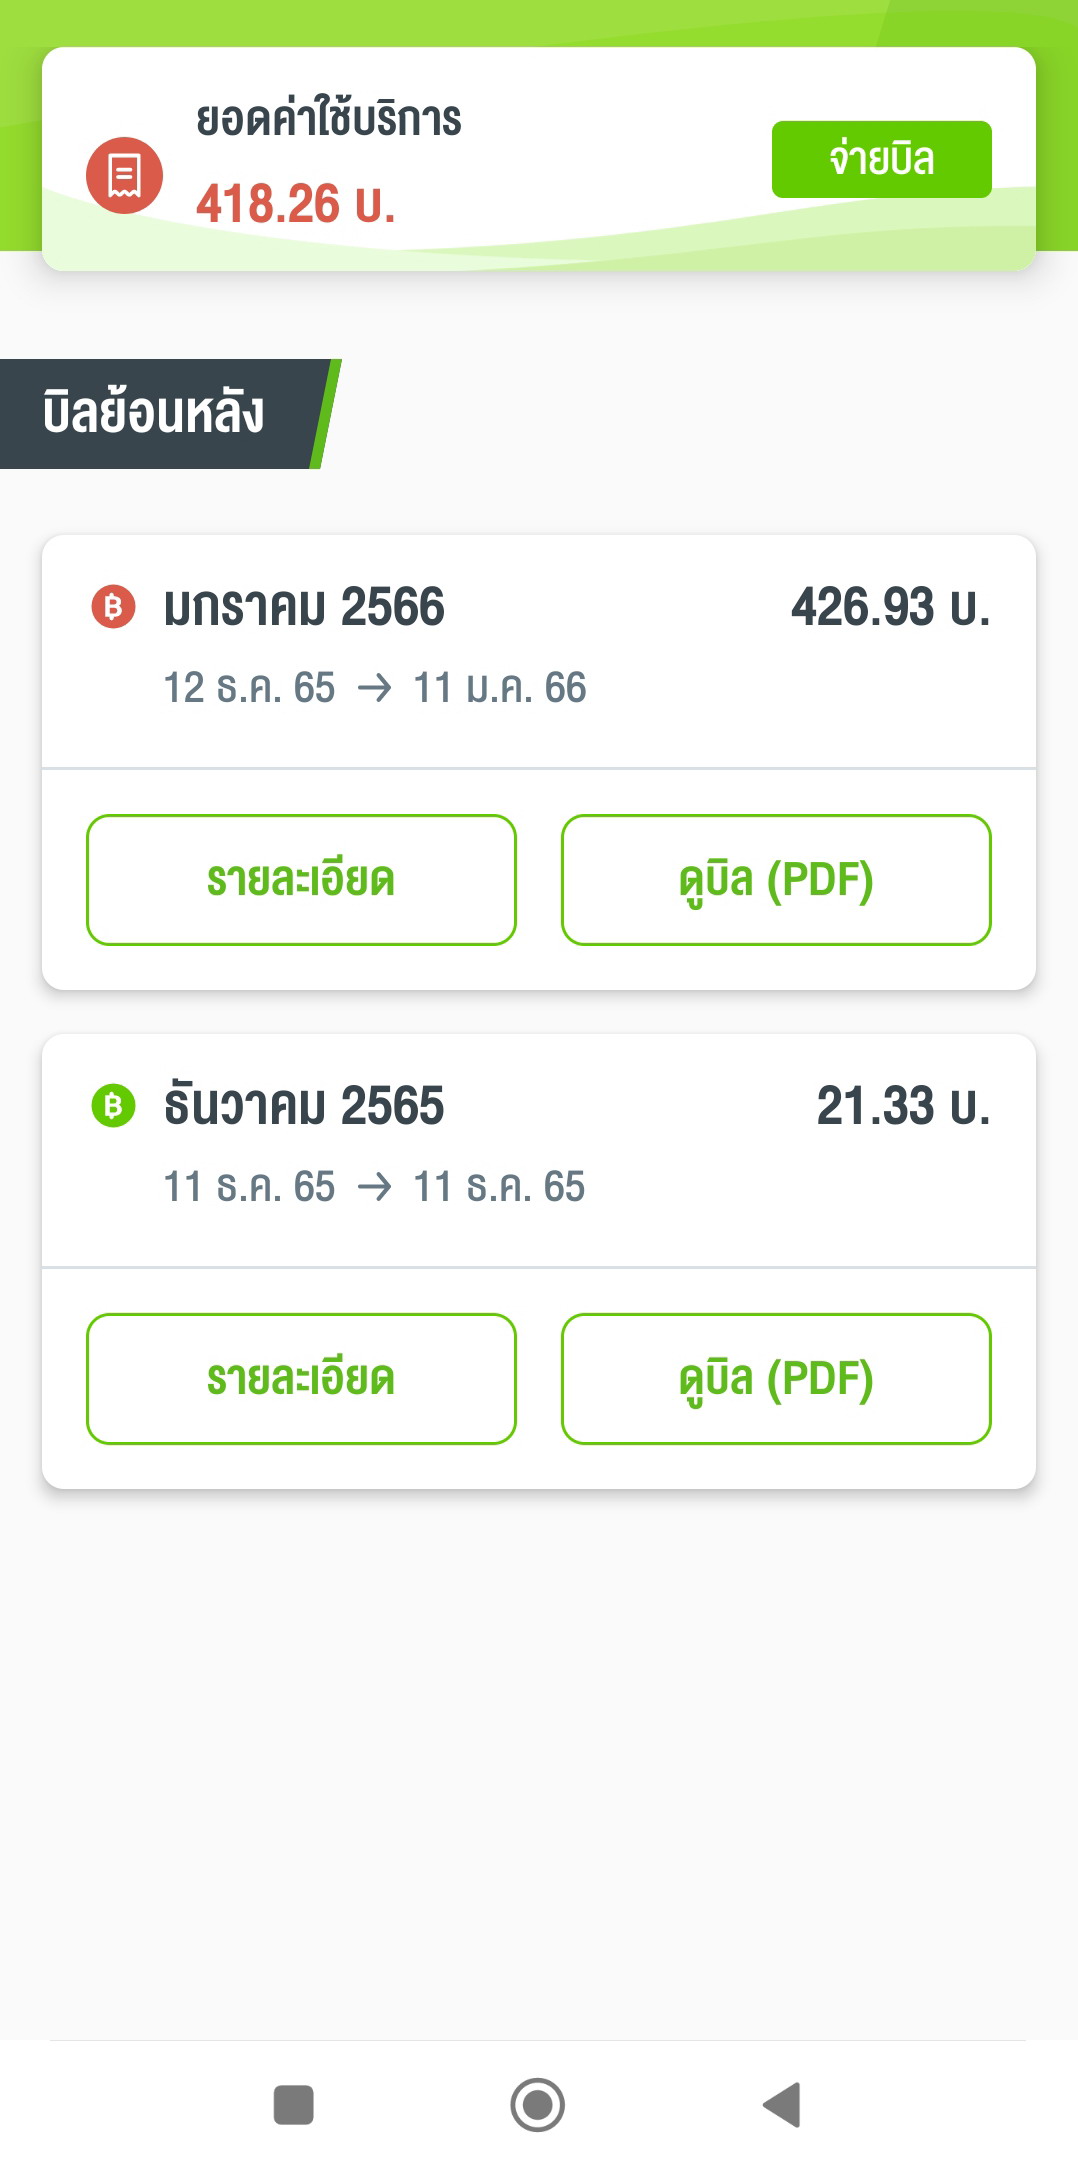Tap the green baht icon for ธันวาคม 2565
Image resolution: width=1078 pixels, height=2170 pixels.
coord(113,1105)
